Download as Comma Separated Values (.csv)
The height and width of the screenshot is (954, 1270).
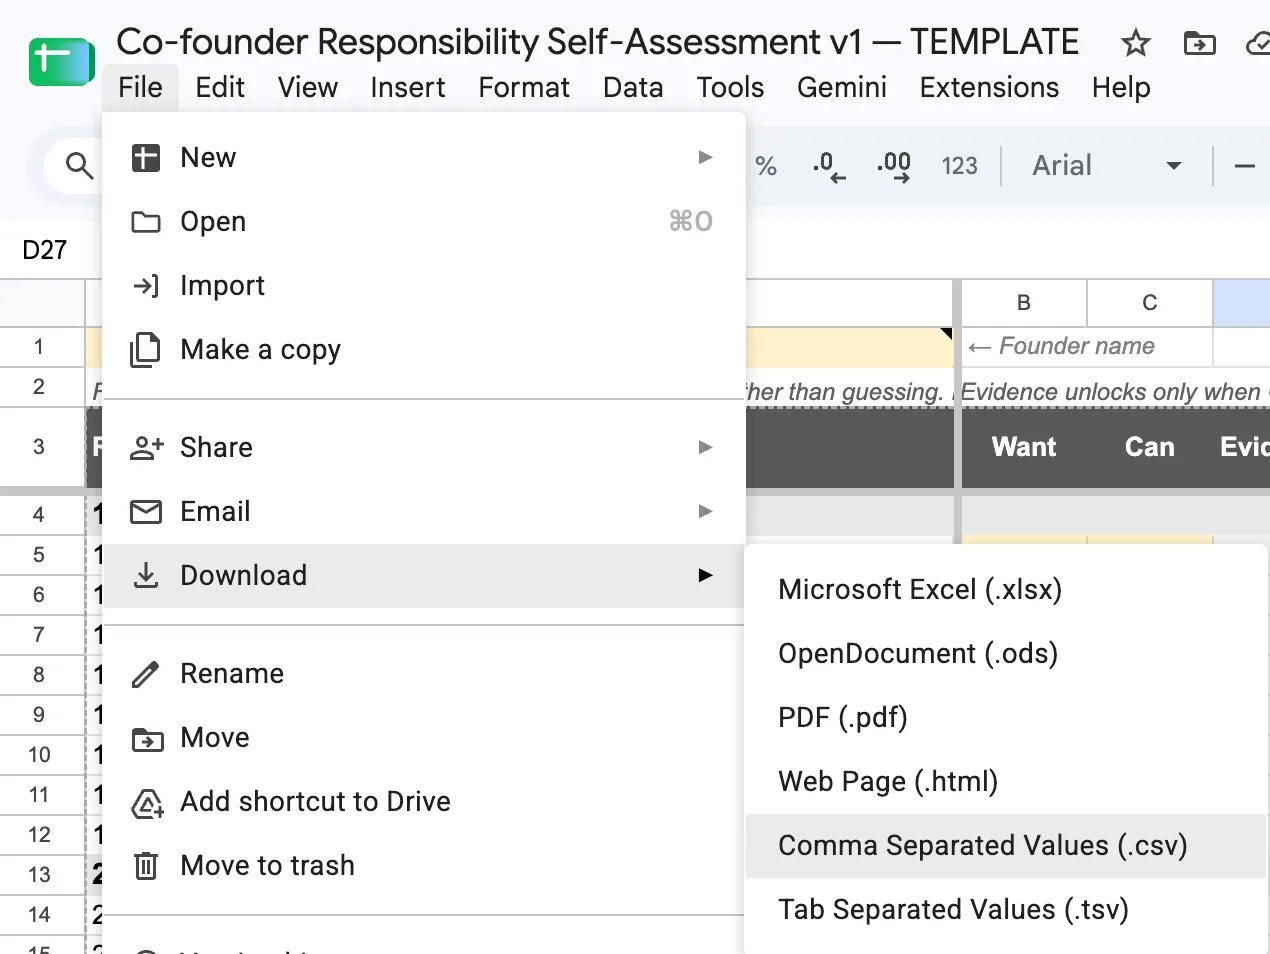[1006, 846]
